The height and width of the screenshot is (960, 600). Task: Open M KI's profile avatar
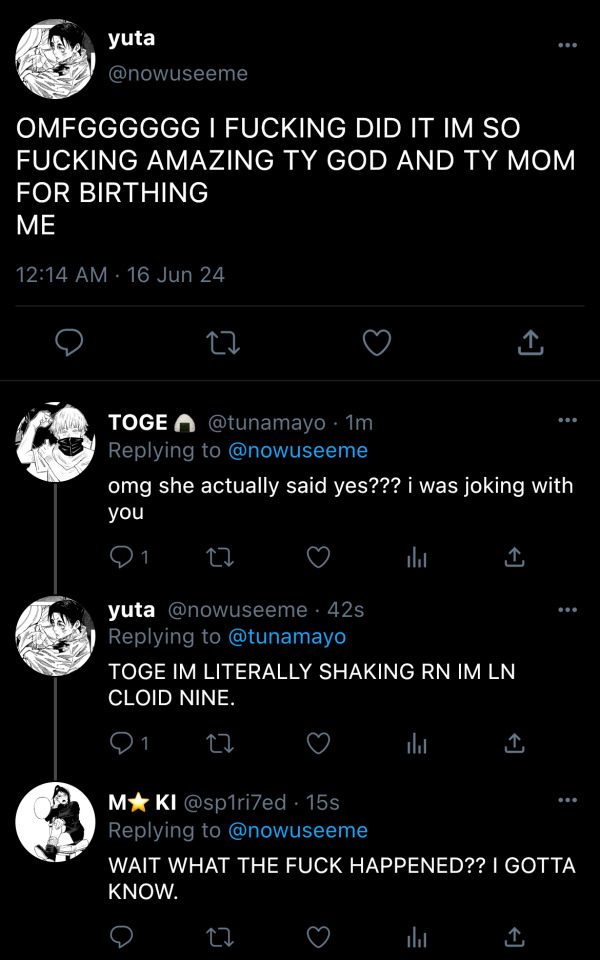pyautogui.click(x=56, y=822)
